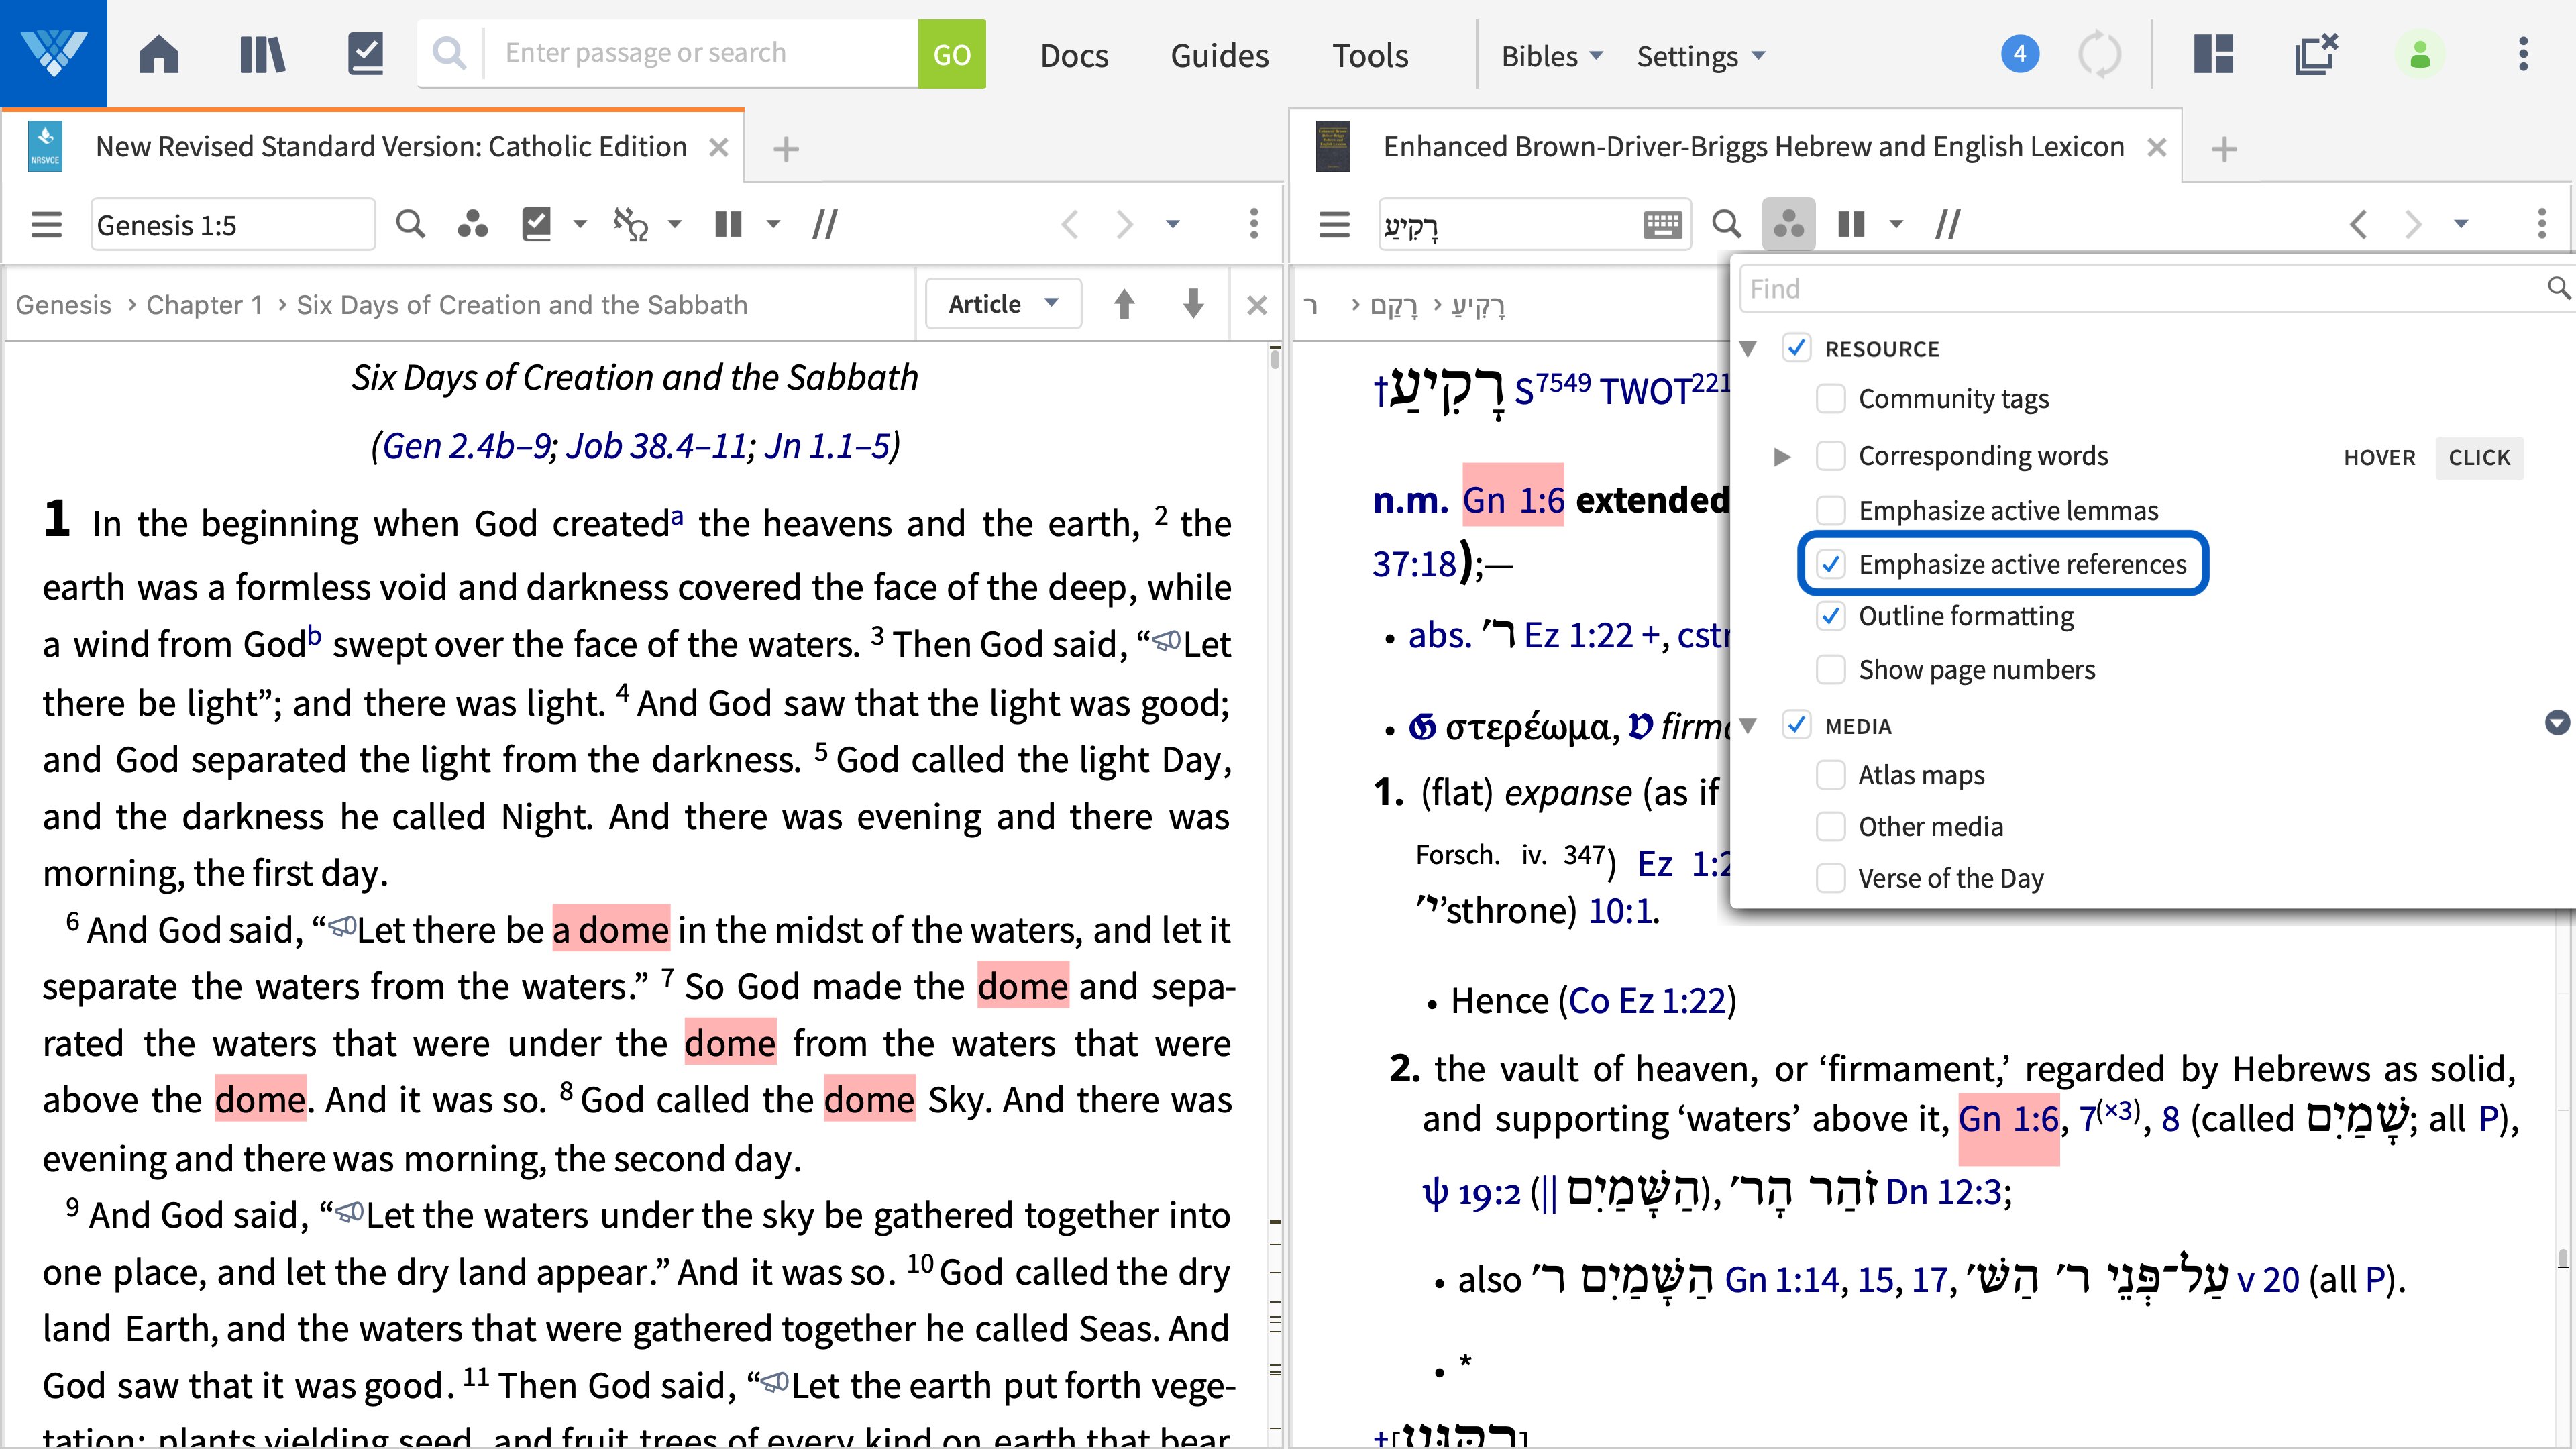This screenshot has height=1449, width=2576.
Task: Click the NRSVCE panel inline search magnifier
Action: pyautogui.click(x=410, y=224)
